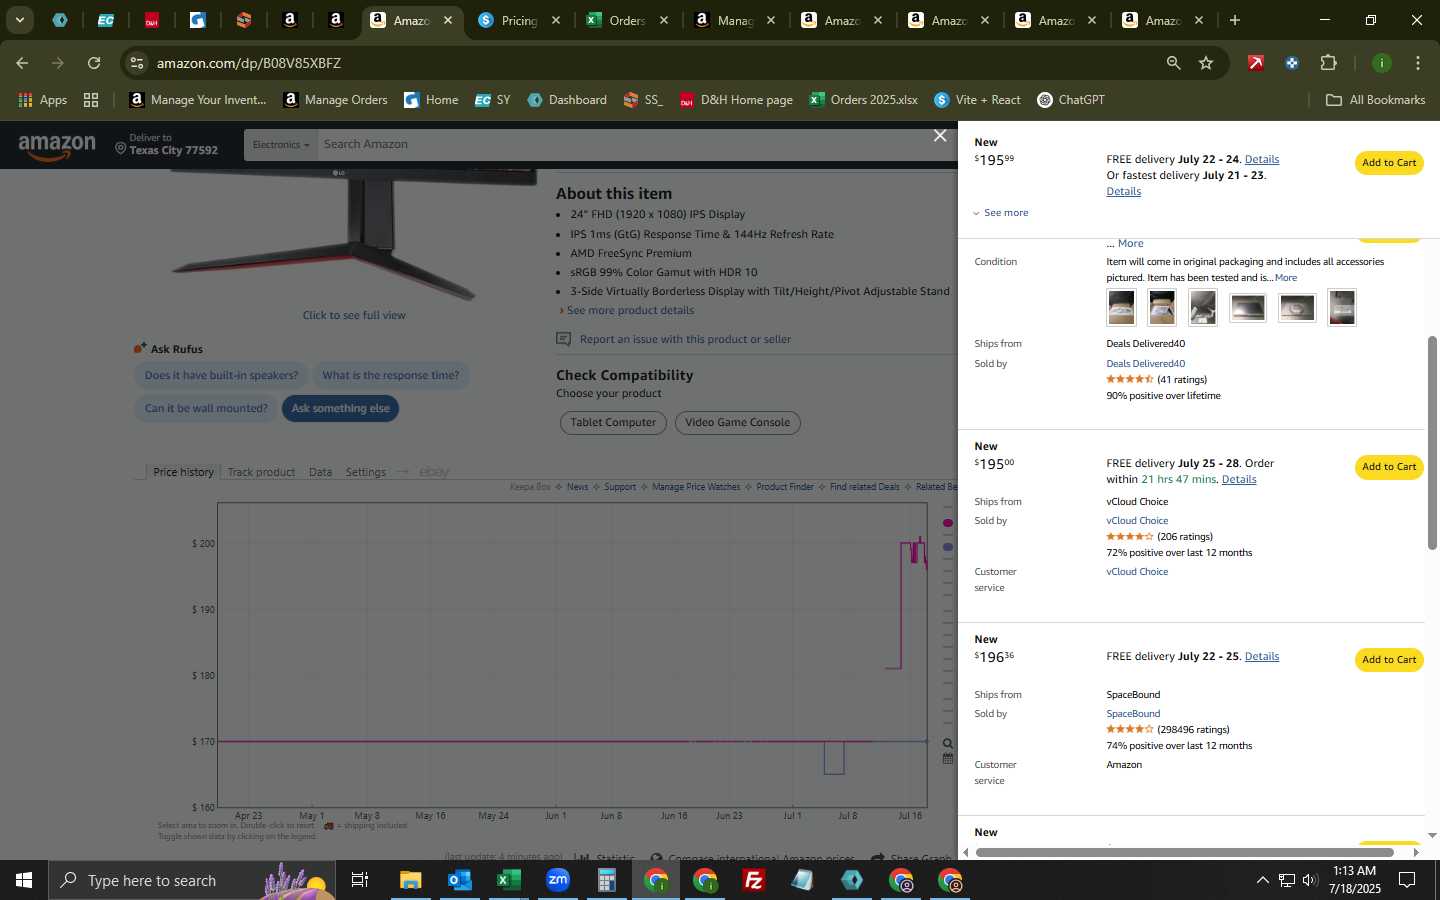Click the blue extension icon beside Extensions
Screen dimensions: 1440x900
click(x=1292, y=63)
